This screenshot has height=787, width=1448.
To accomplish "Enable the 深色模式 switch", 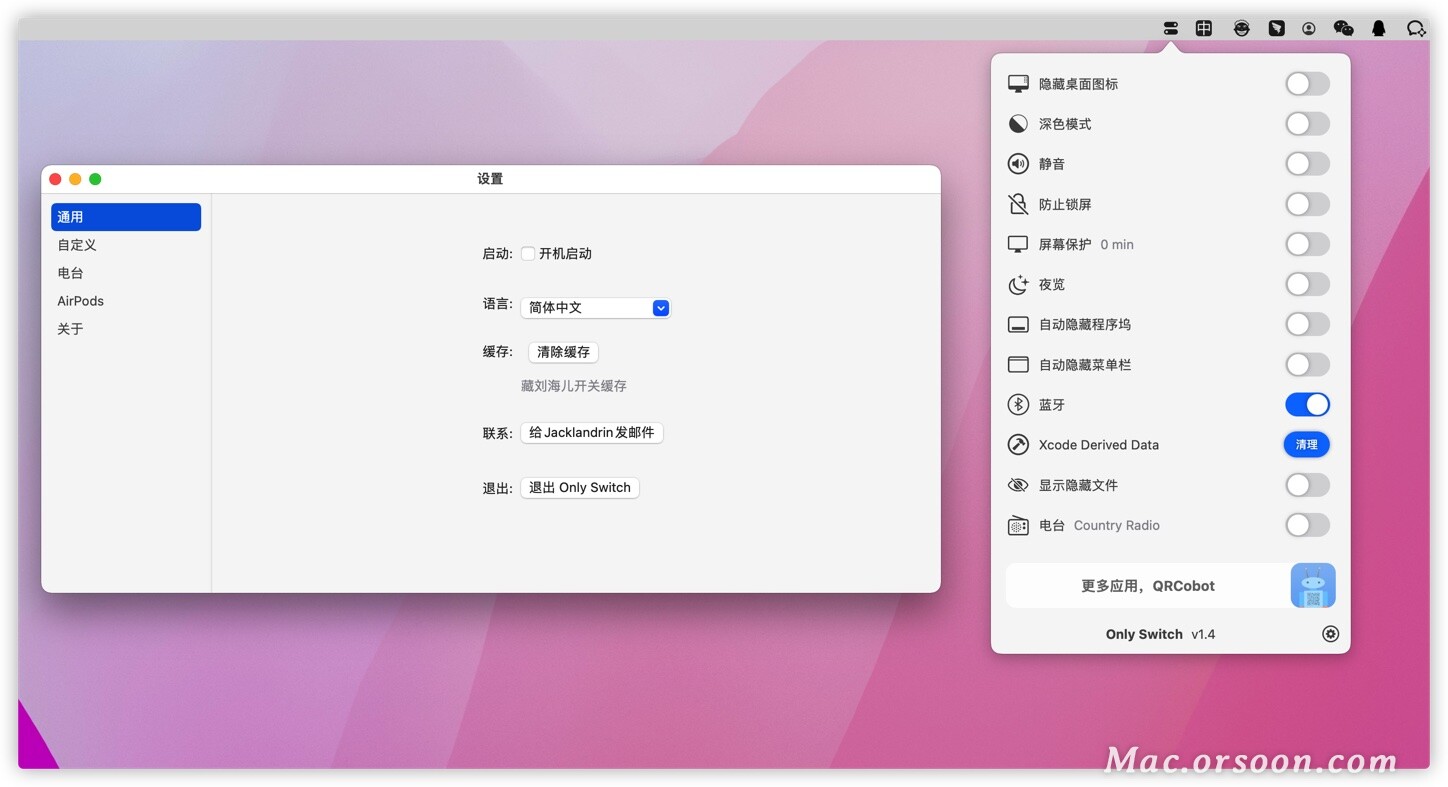I will pyautogui.click(x=1307, y=124).
